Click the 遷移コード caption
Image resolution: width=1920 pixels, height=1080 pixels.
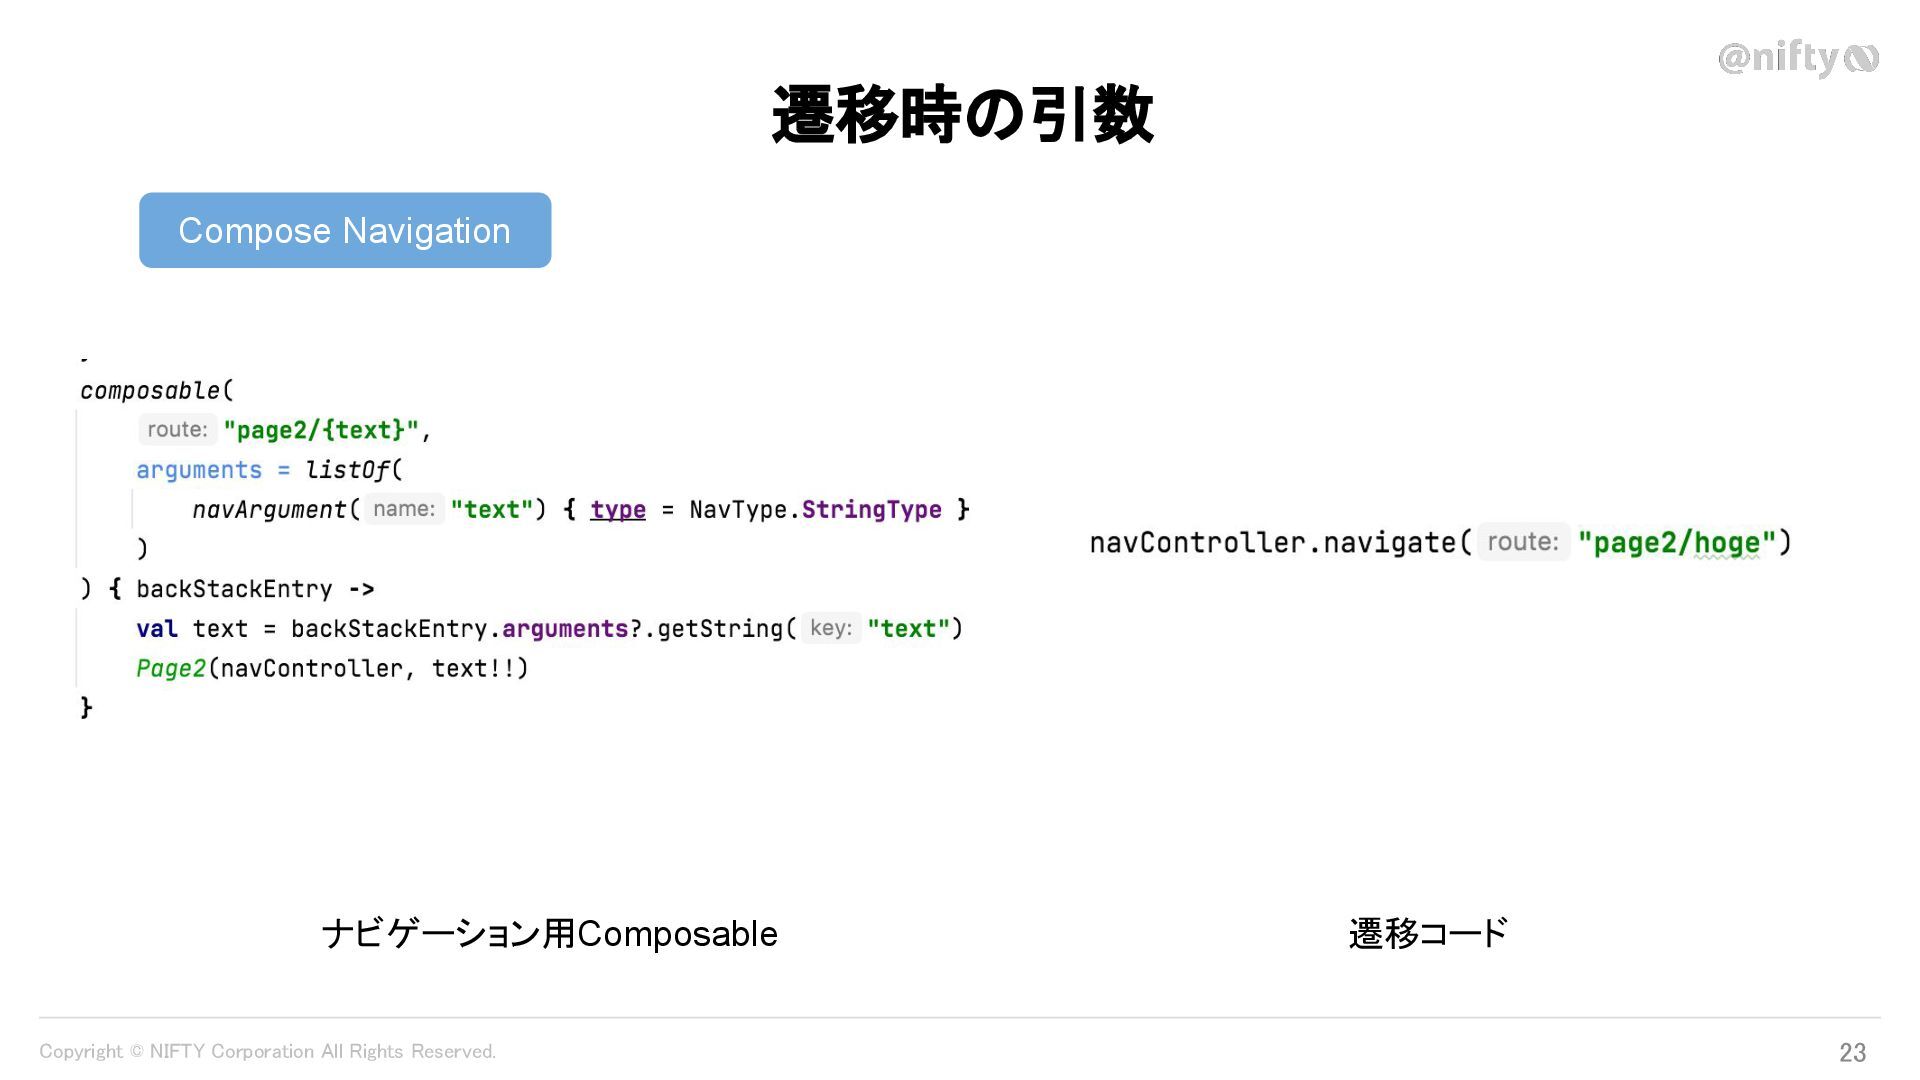pos(1428,934)
